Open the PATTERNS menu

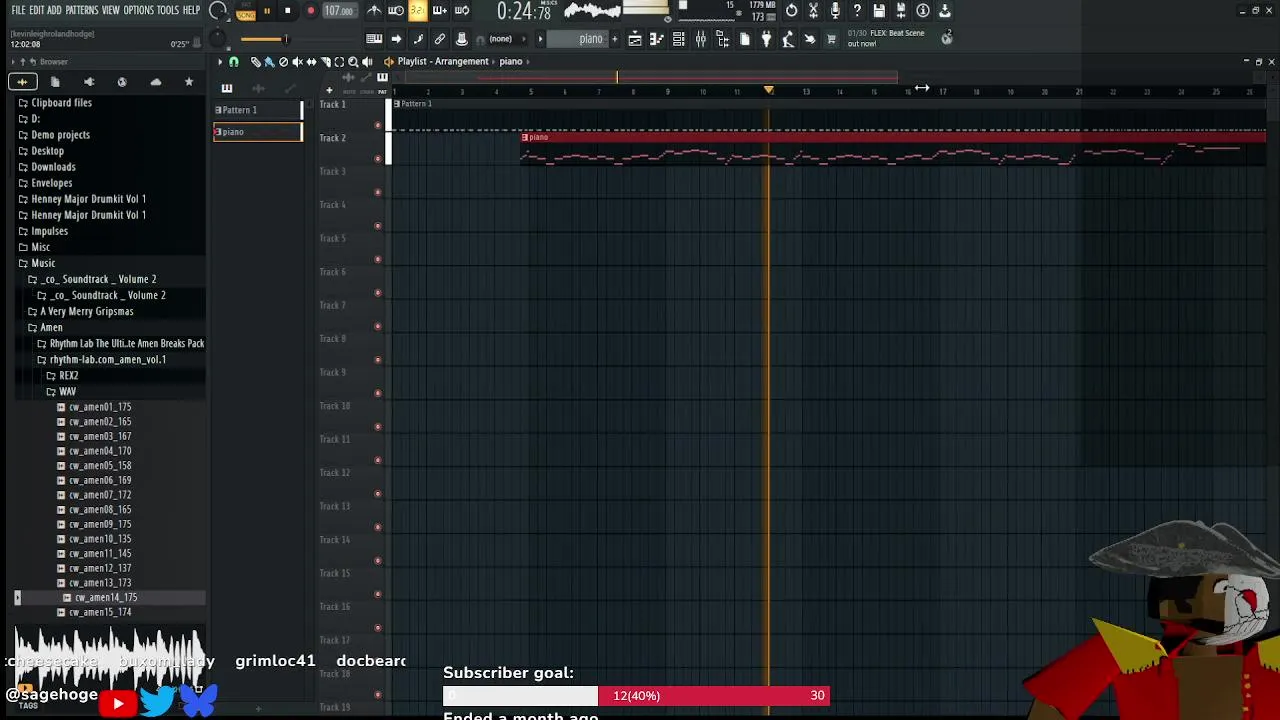click(82, 10)
